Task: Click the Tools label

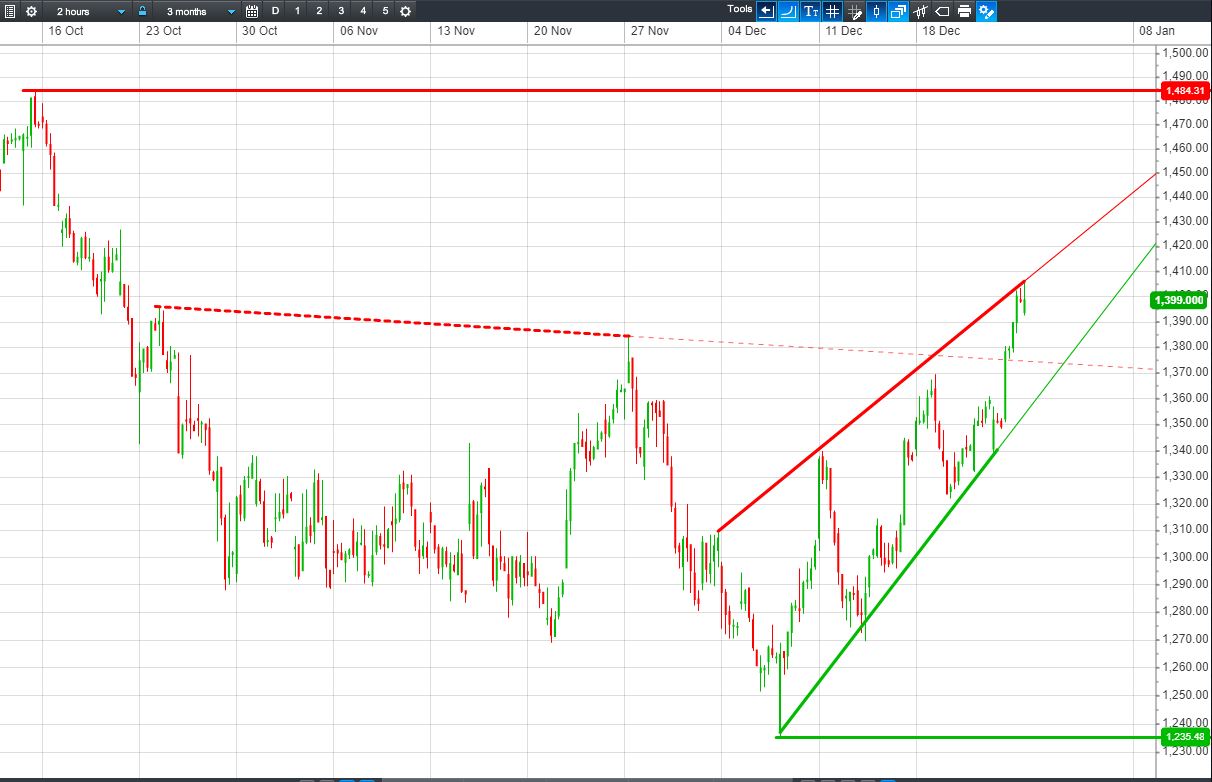Action: pyautogui.click(x=740, y=9)
